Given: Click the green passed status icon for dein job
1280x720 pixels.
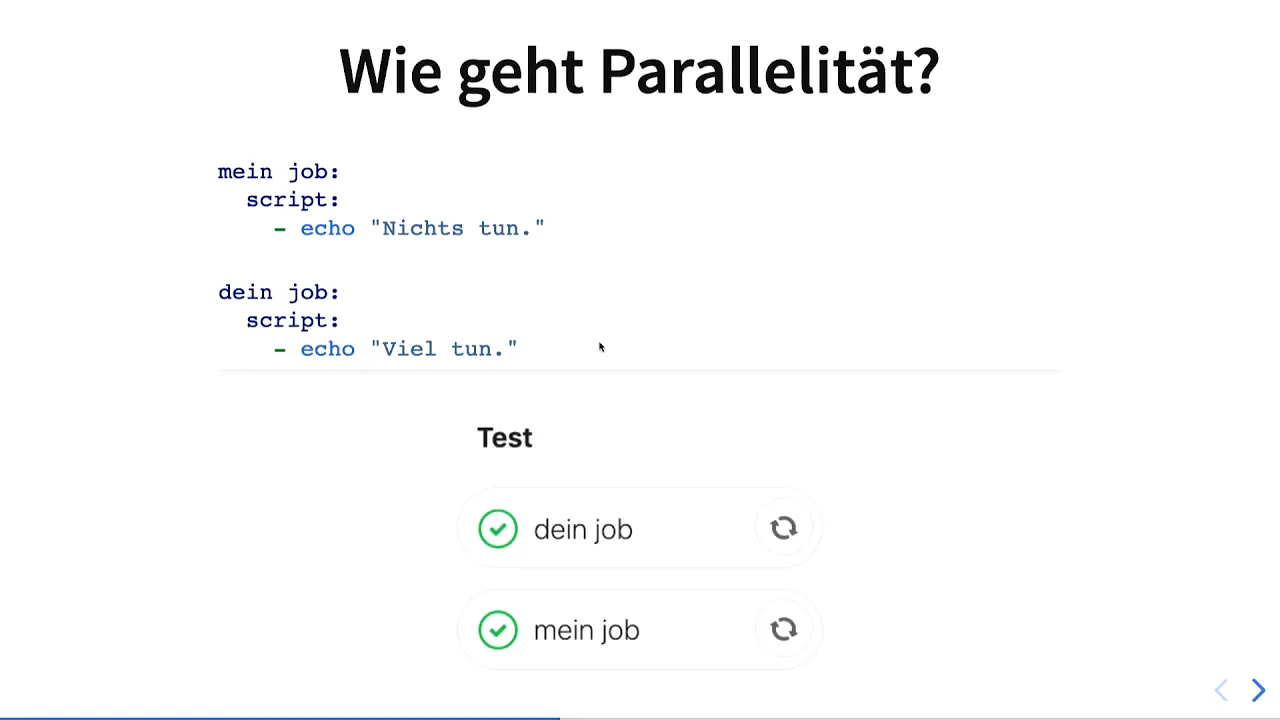Looking at the screenshot, I should (498, 529).
